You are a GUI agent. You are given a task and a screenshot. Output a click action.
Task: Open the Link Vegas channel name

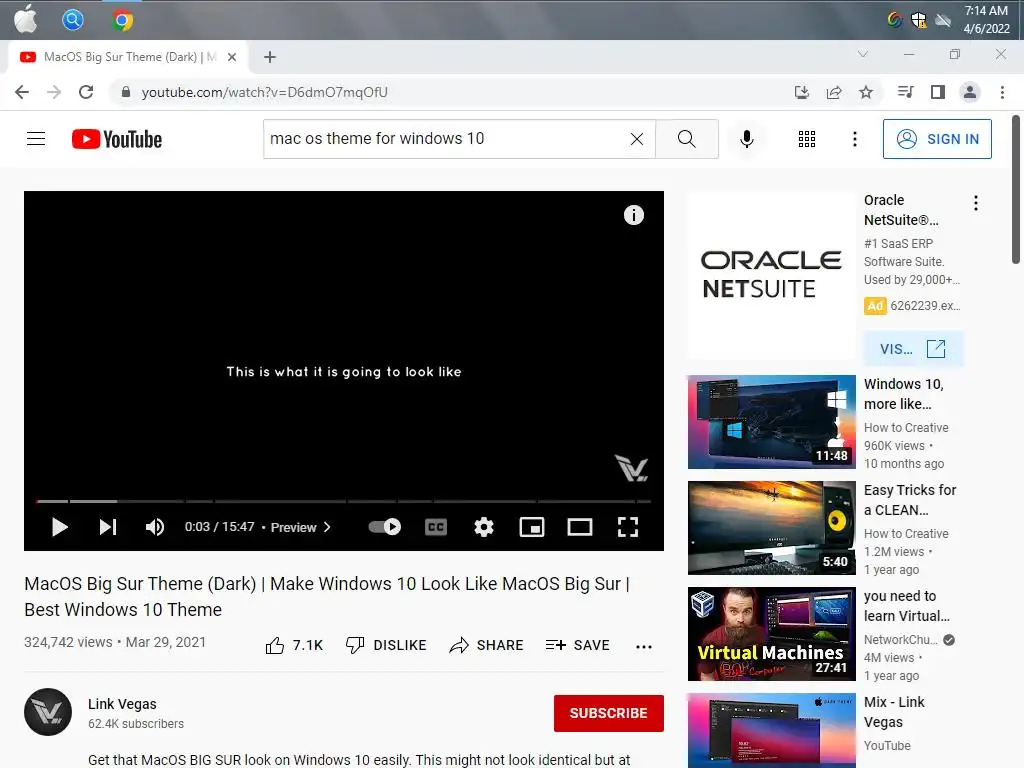coord(122,704)
